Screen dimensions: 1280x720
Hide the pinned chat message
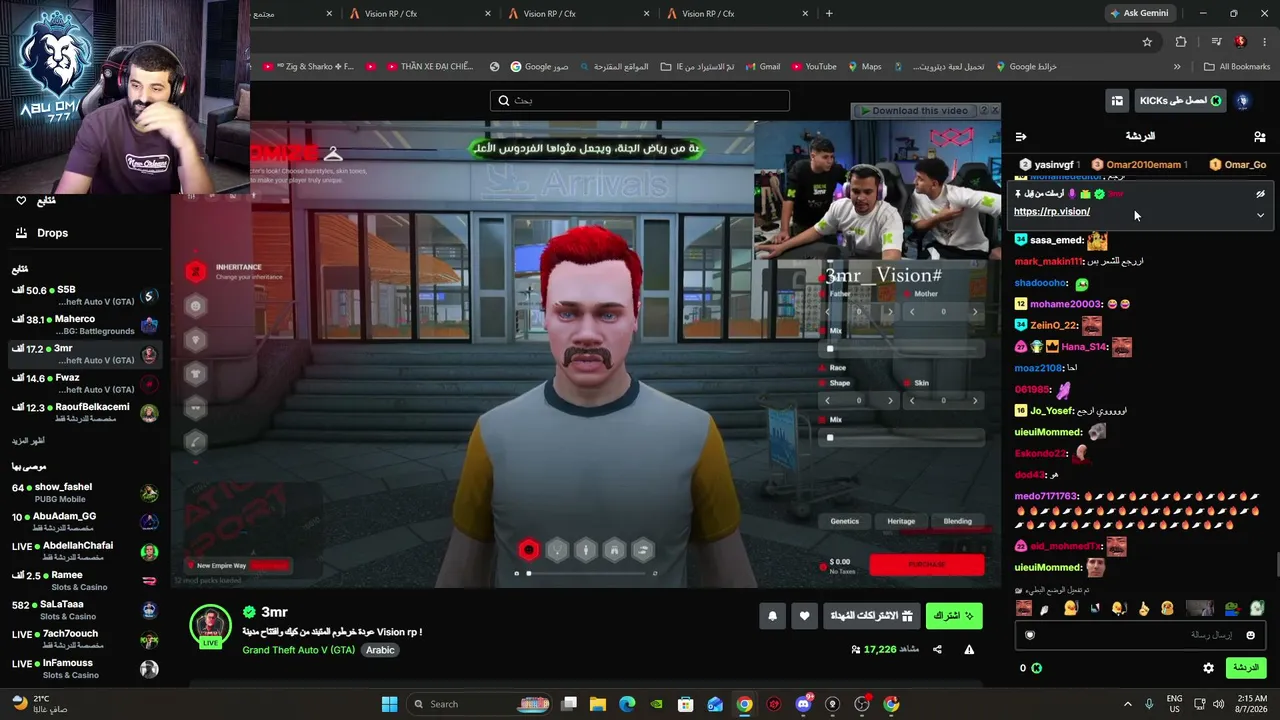point(1260,194)
